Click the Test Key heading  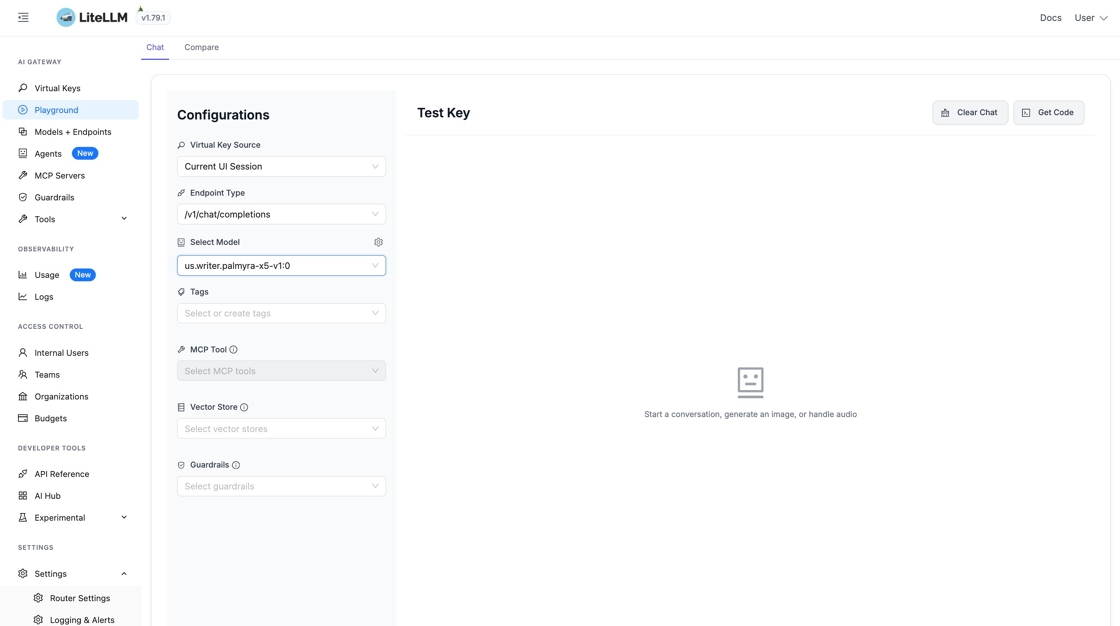click(444, 113)
